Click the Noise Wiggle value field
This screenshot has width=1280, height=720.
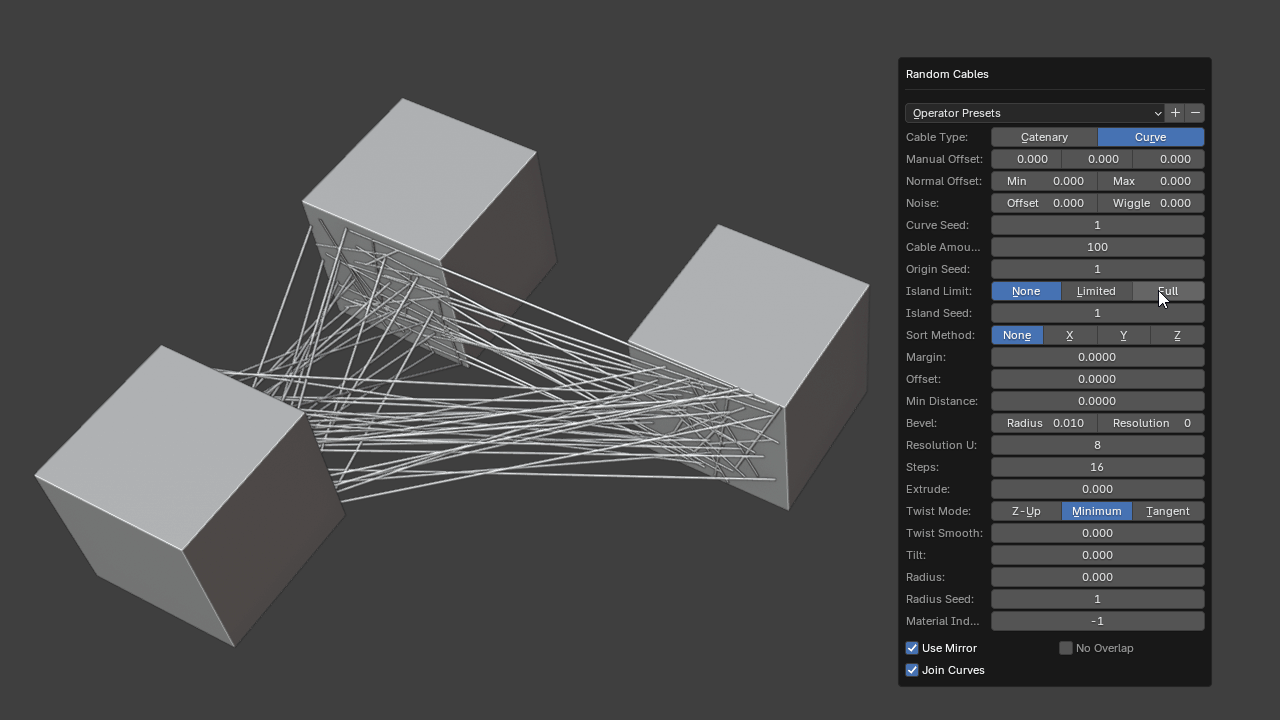click(1151, 203)
